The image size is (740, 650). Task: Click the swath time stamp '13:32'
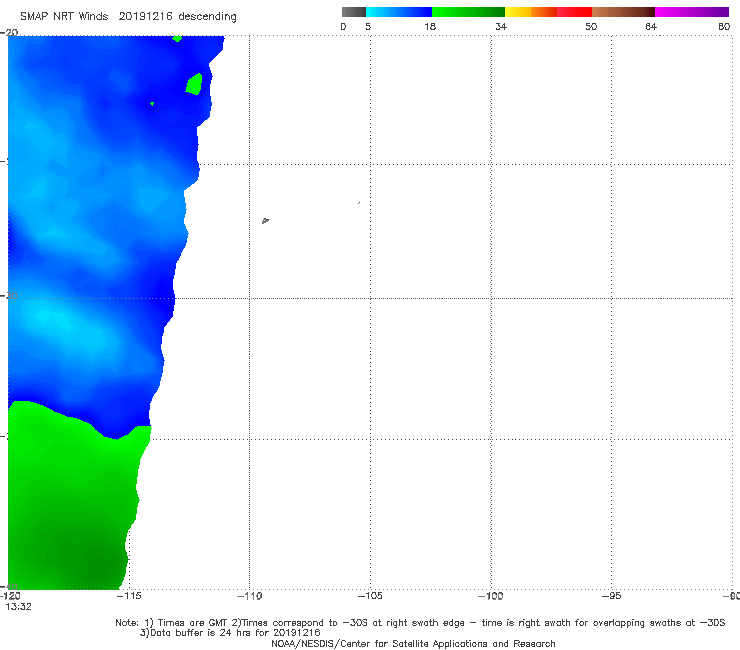[18, 607]
